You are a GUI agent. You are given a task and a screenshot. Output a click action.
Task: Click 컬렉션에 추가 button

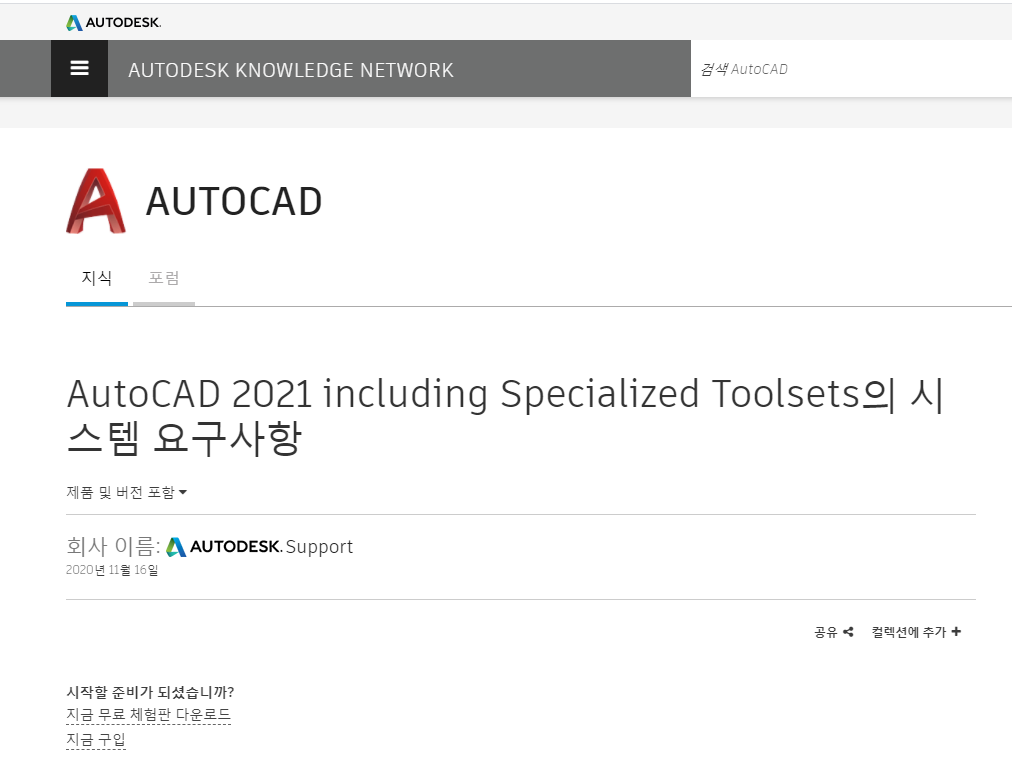[916, 632]
